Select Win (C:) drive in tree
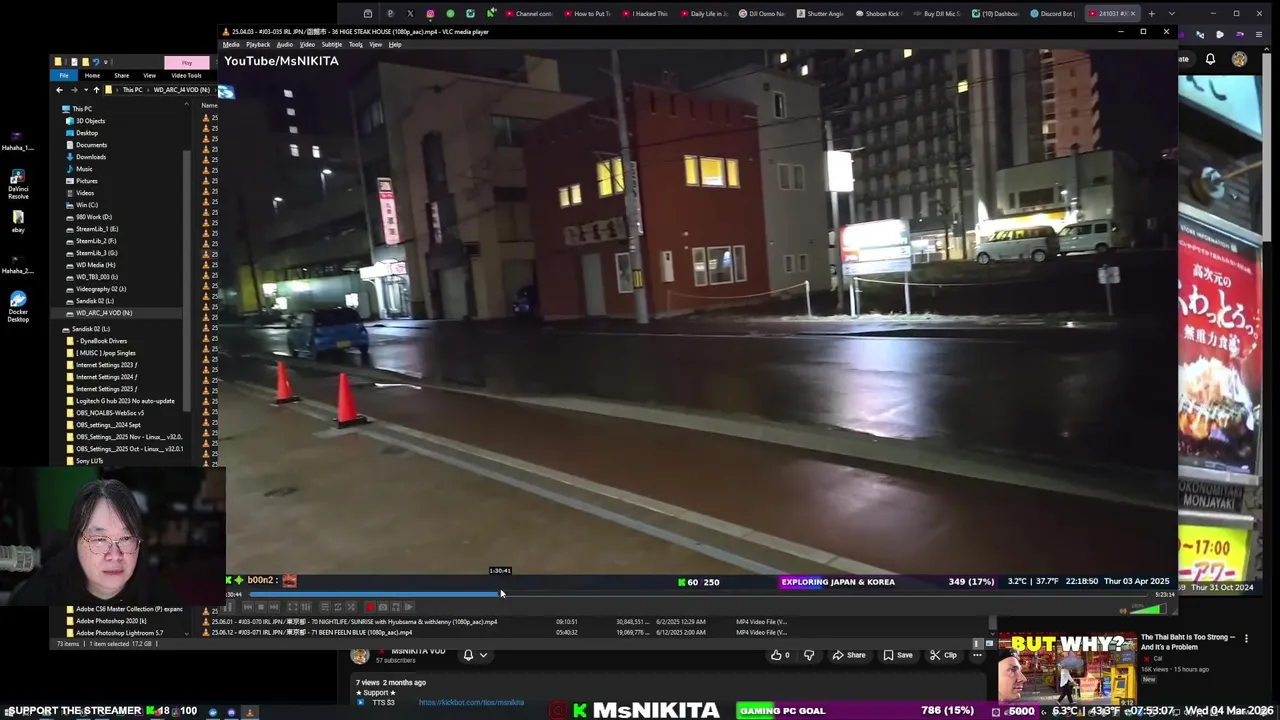Screen dimensions: 1280x720 click(87, 205)
